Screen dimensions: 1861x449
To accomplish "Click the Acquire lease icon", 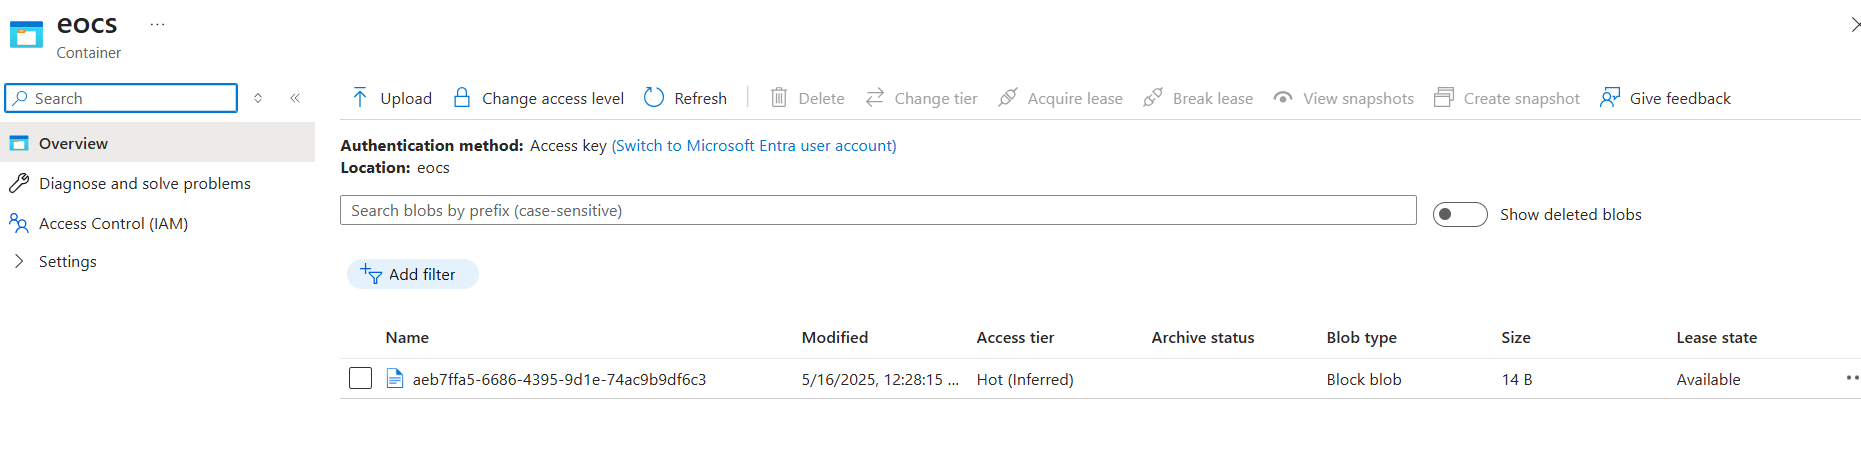I will point(1008,97).
